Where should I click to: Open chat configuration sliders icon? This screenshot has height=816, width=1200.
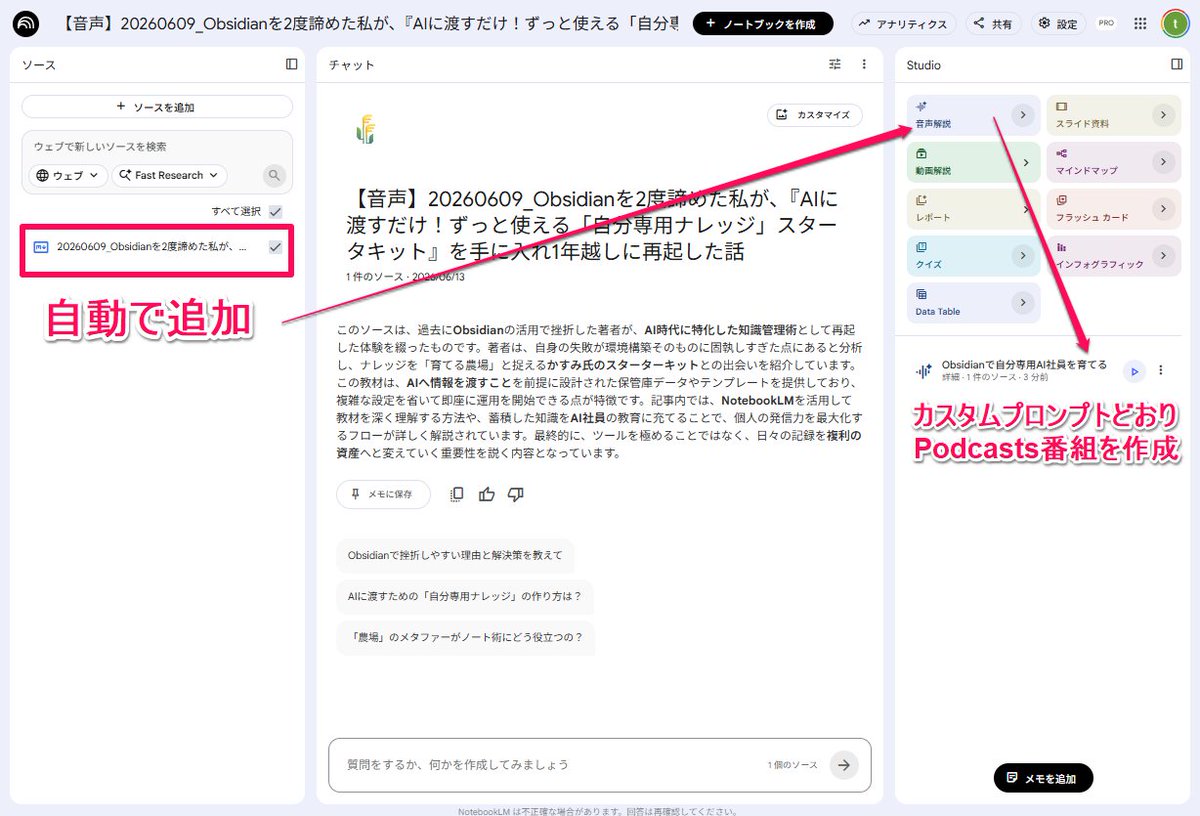pyautogui.click(x=835, y=64)
